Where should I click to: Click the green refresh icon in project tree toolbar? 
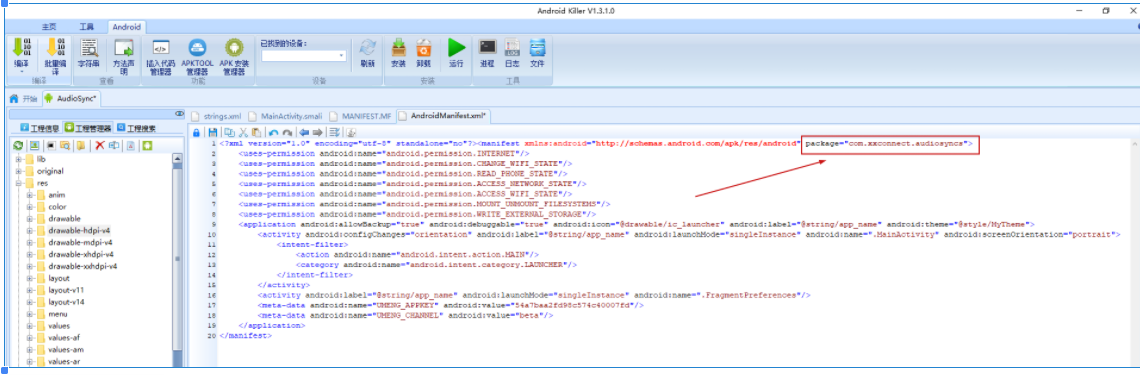pyautogui.click(x=18, y=146)
